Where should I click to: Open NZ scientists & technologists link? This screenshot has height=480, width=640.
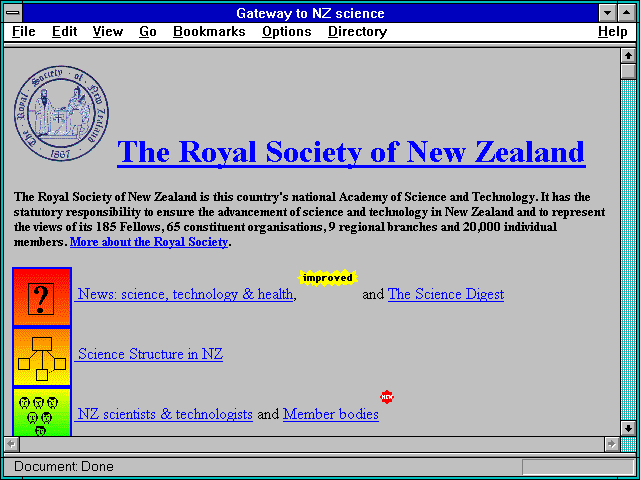point(164,414)
